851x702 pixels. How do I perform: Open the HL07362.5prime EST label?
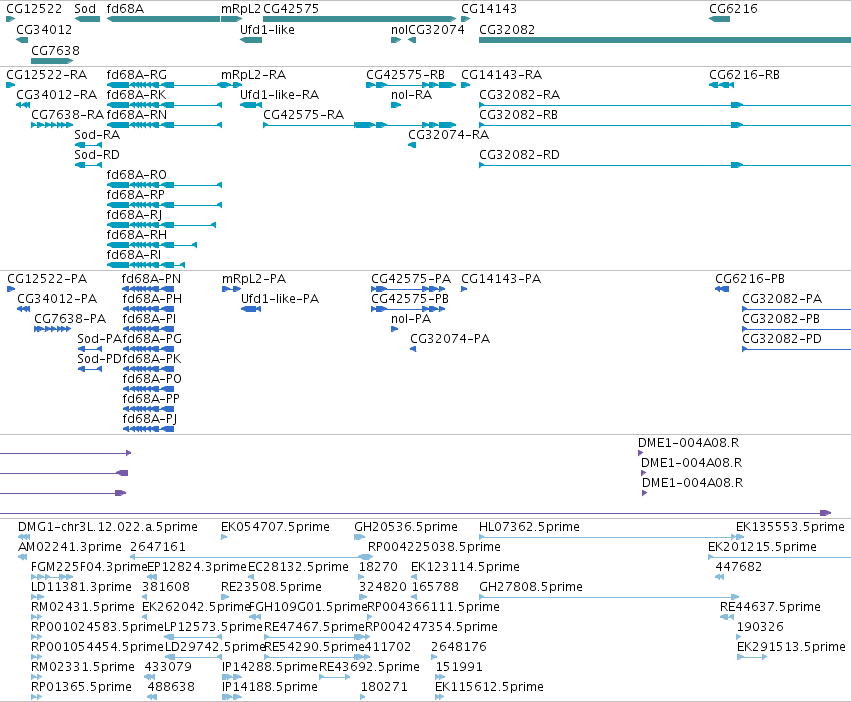[529, 527]
